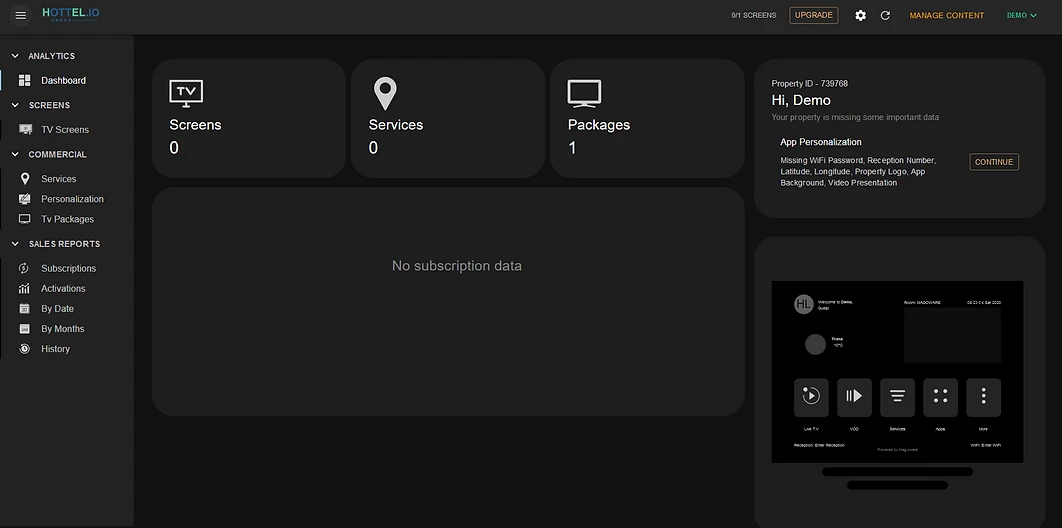Click the Live TV icon in preview
1062x528 pixels.
pos(811,397)
